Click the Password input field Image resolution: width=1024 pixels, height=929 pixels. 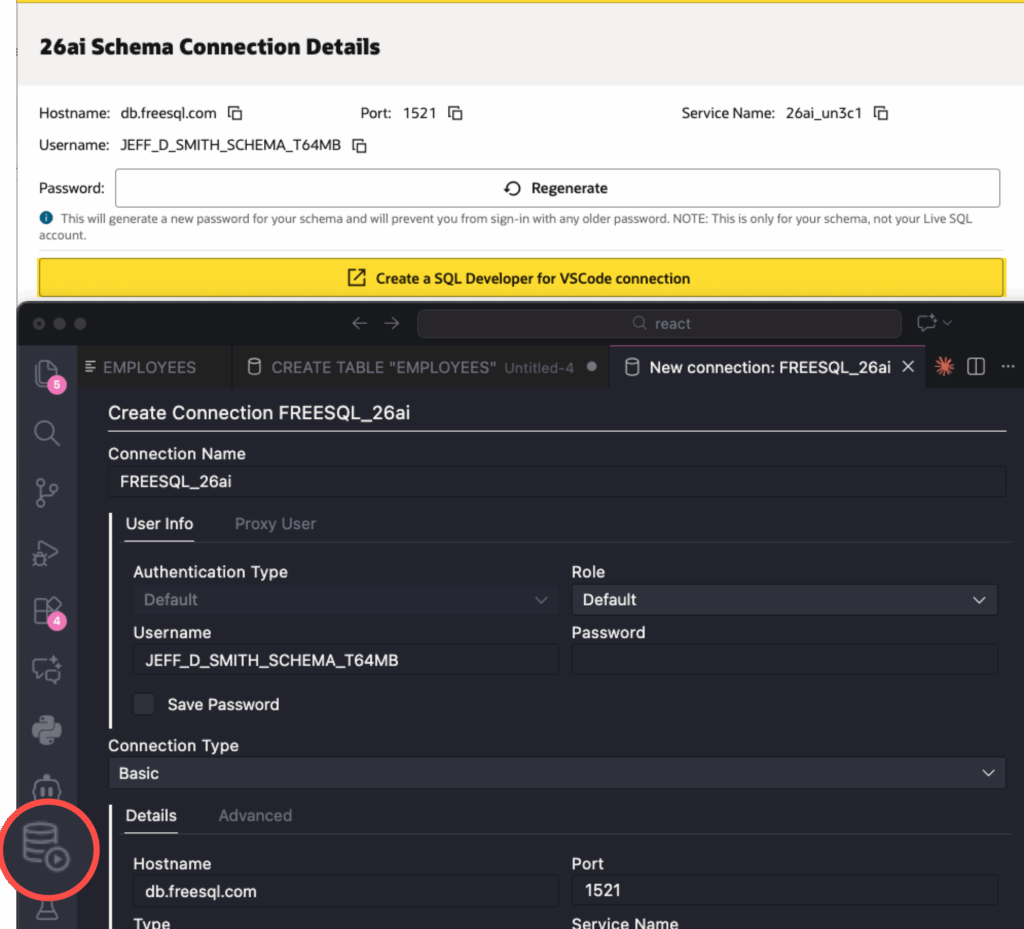pyautogui.click(x=784, y=660)
